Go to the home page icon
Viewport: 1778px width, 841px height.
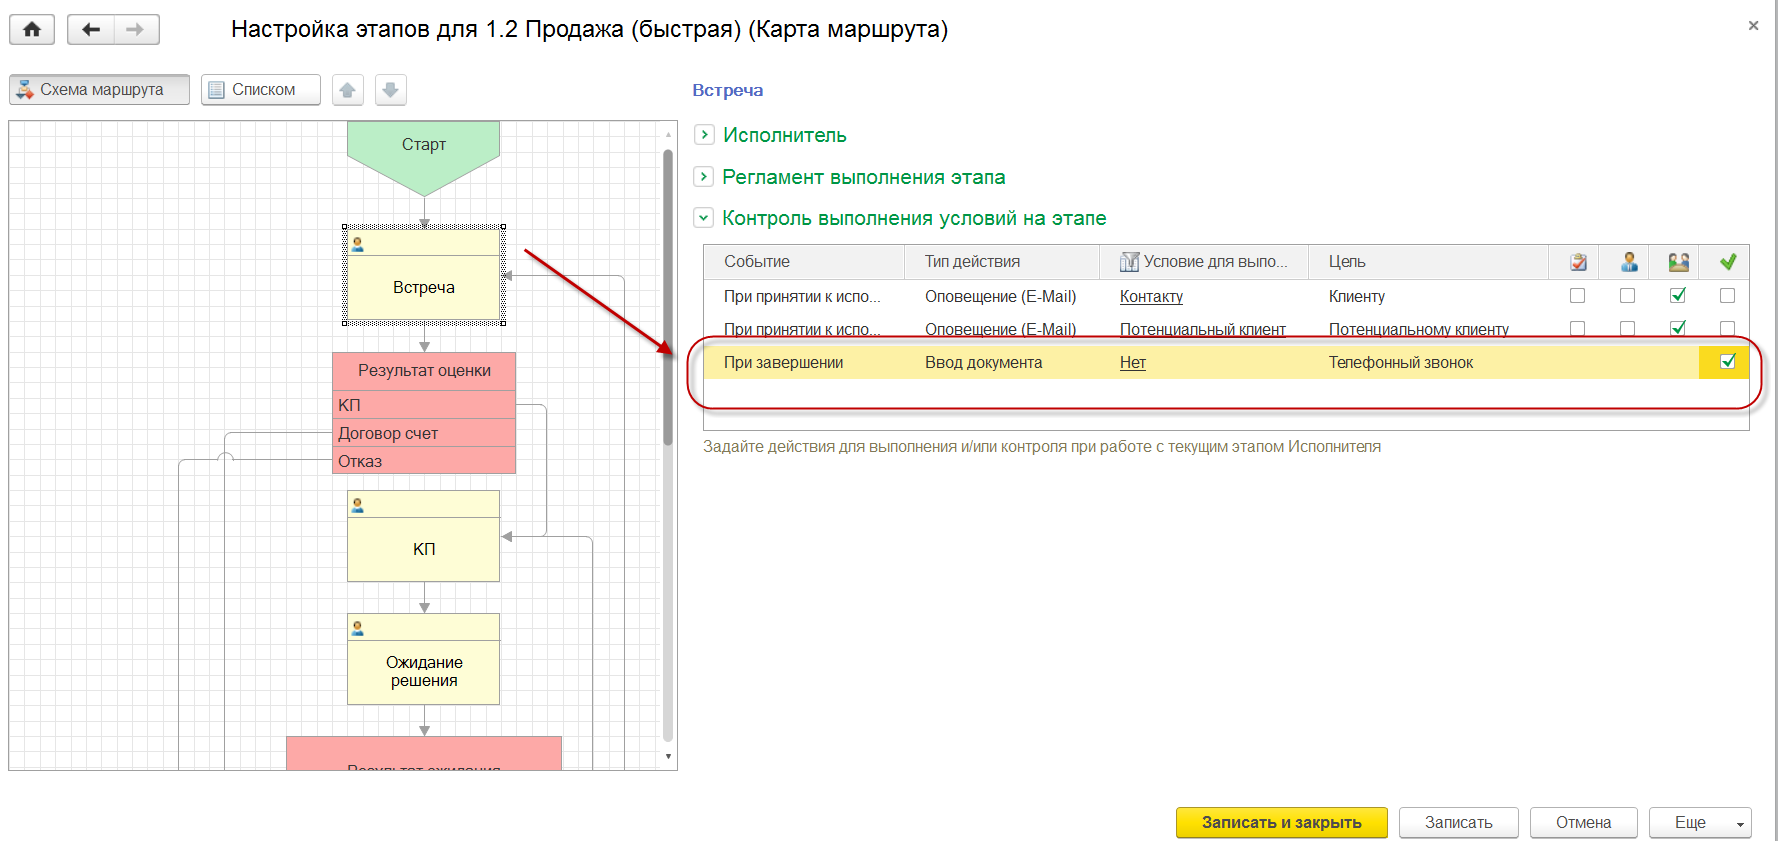32,29
